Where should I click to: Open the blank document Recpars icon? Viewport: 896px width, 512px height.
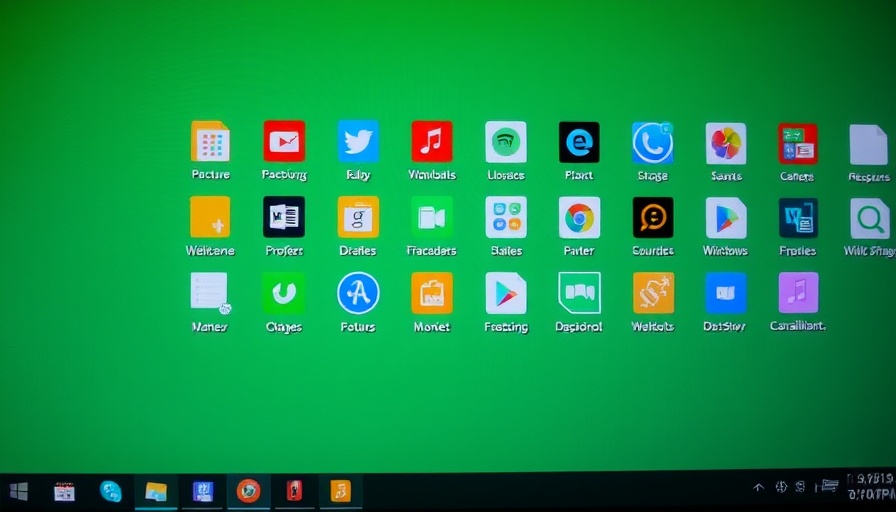tap(869, 145)
